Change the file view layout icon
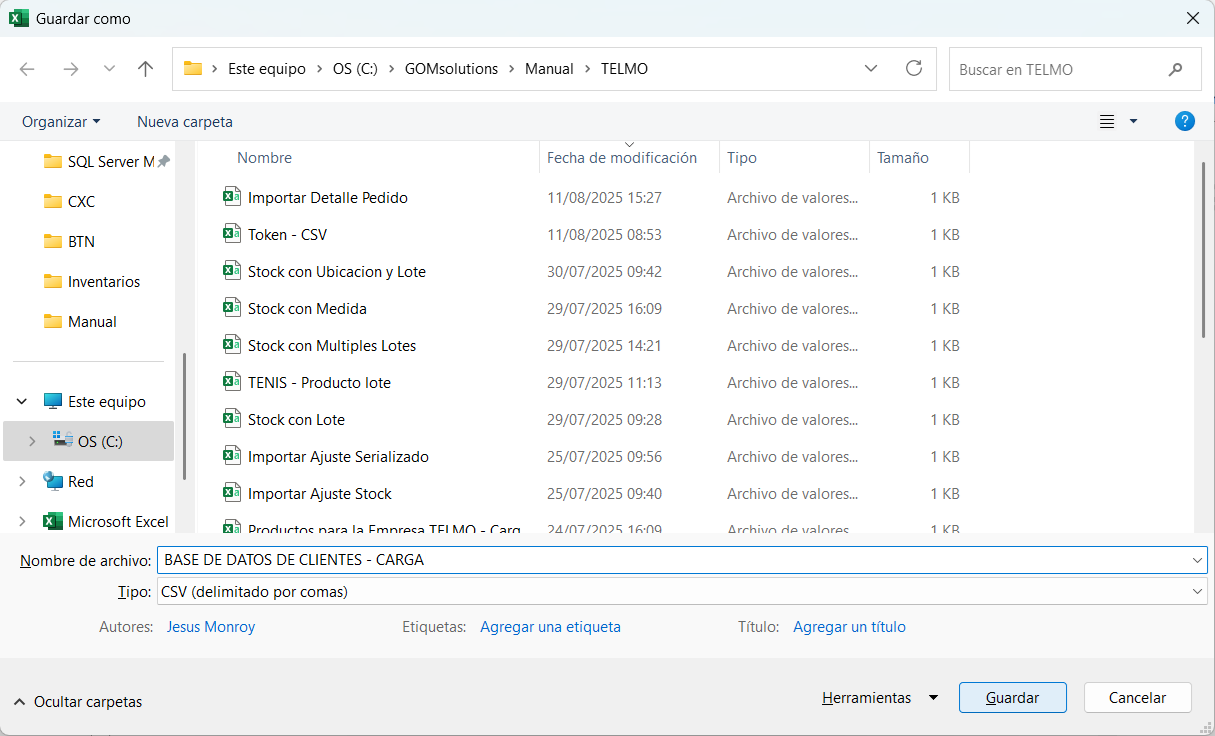Viewport: 1215px width, 736px height. tap(1106, 121)
